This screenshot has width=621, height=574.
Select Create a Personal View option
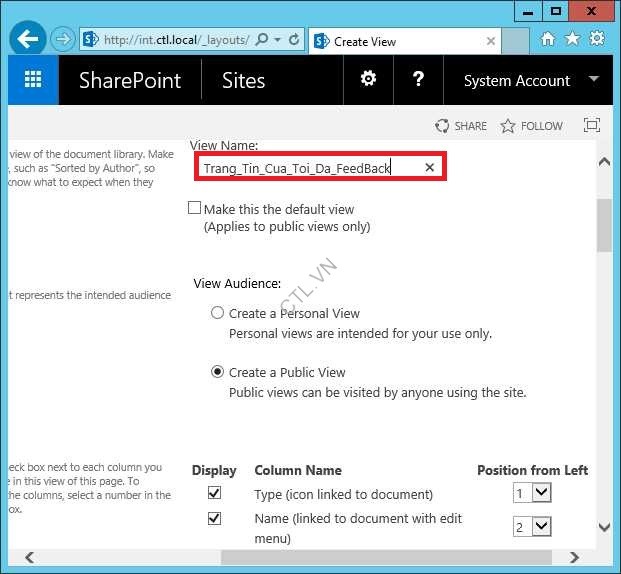click(217, 313)
